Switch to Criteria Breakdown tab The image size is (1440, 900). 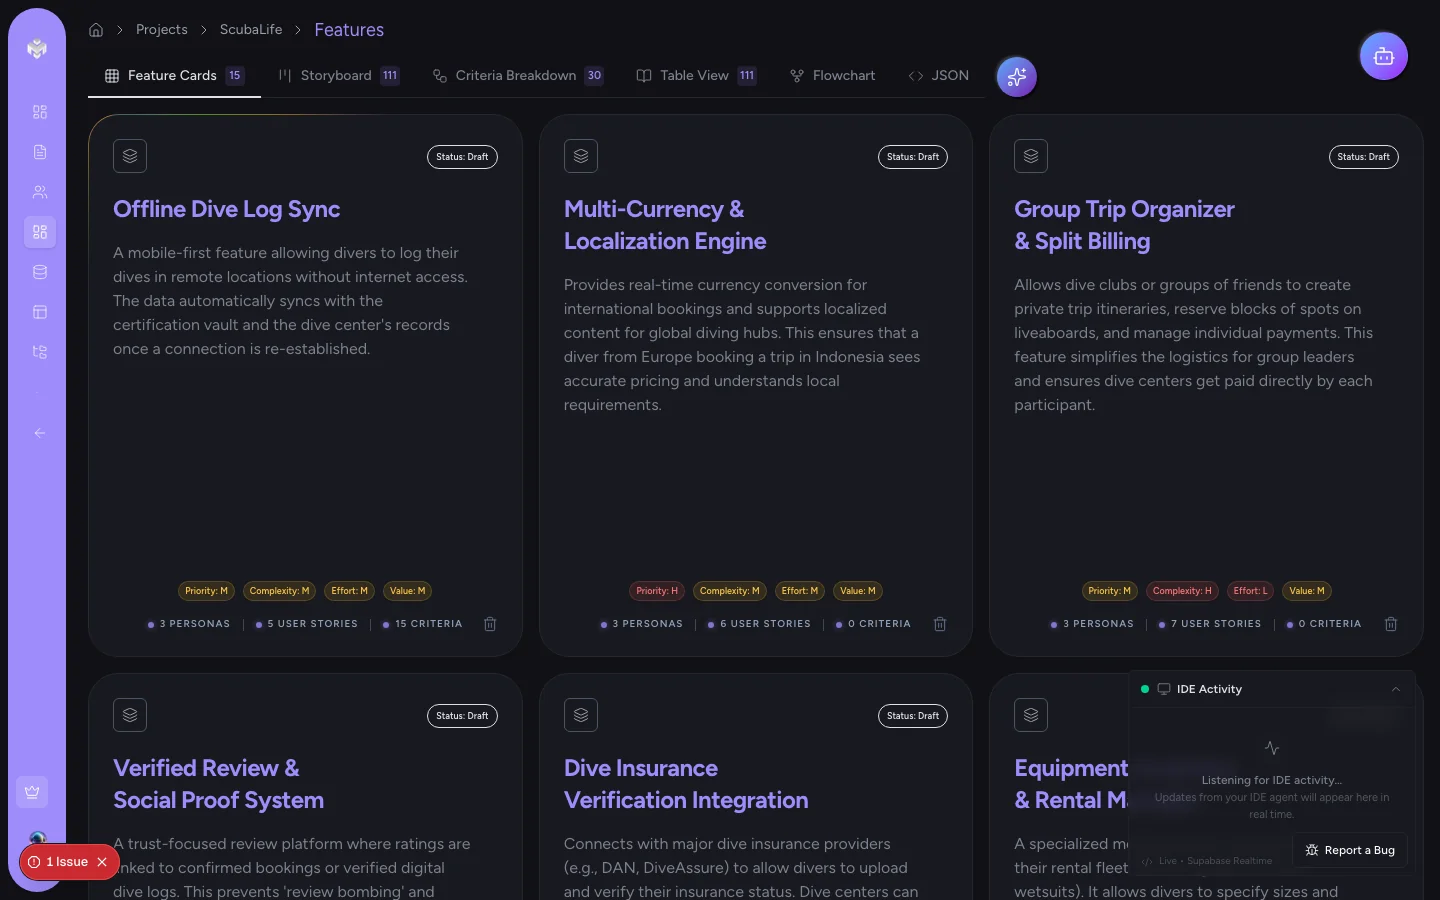point(515,75)
